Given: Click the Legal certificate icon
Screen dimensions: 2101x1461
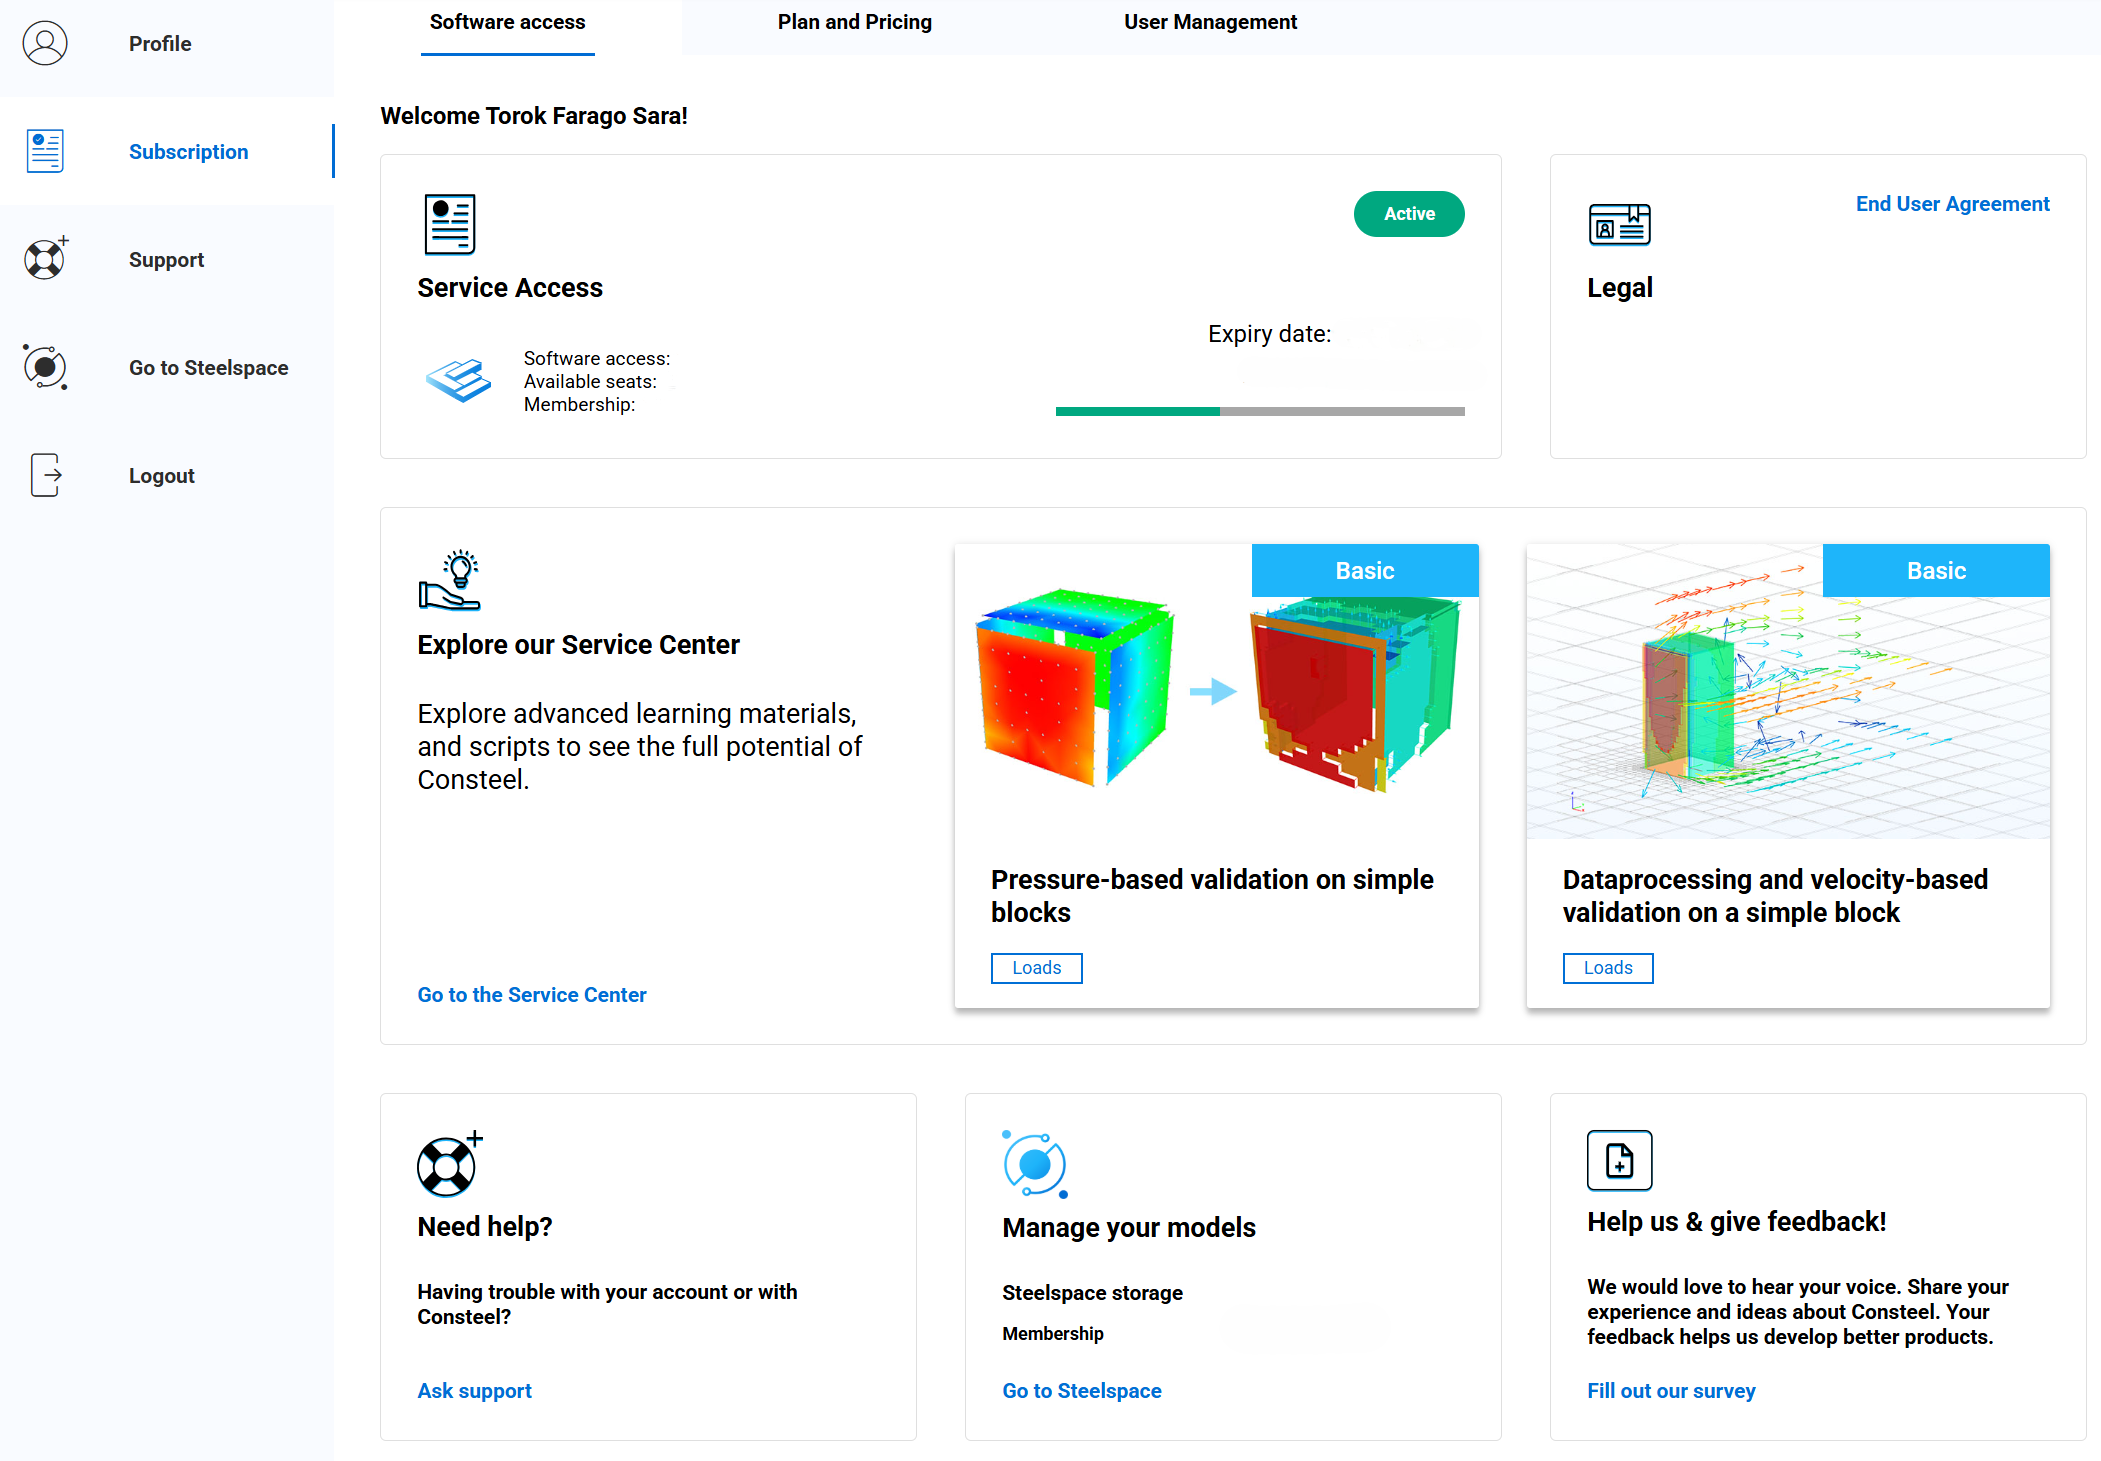Looking at the screenshot, I should [1620, 225].
